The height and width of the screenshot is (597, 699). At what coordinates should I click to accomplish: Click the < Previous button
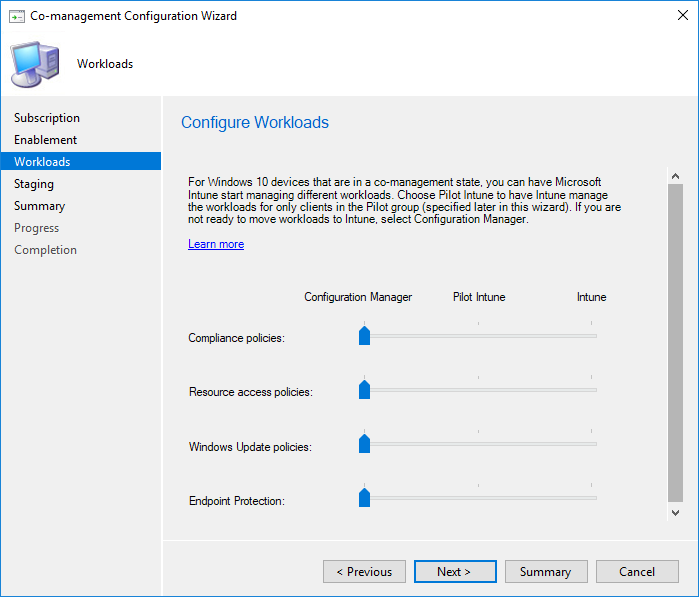pyautogui.click(x=364, y=572)
